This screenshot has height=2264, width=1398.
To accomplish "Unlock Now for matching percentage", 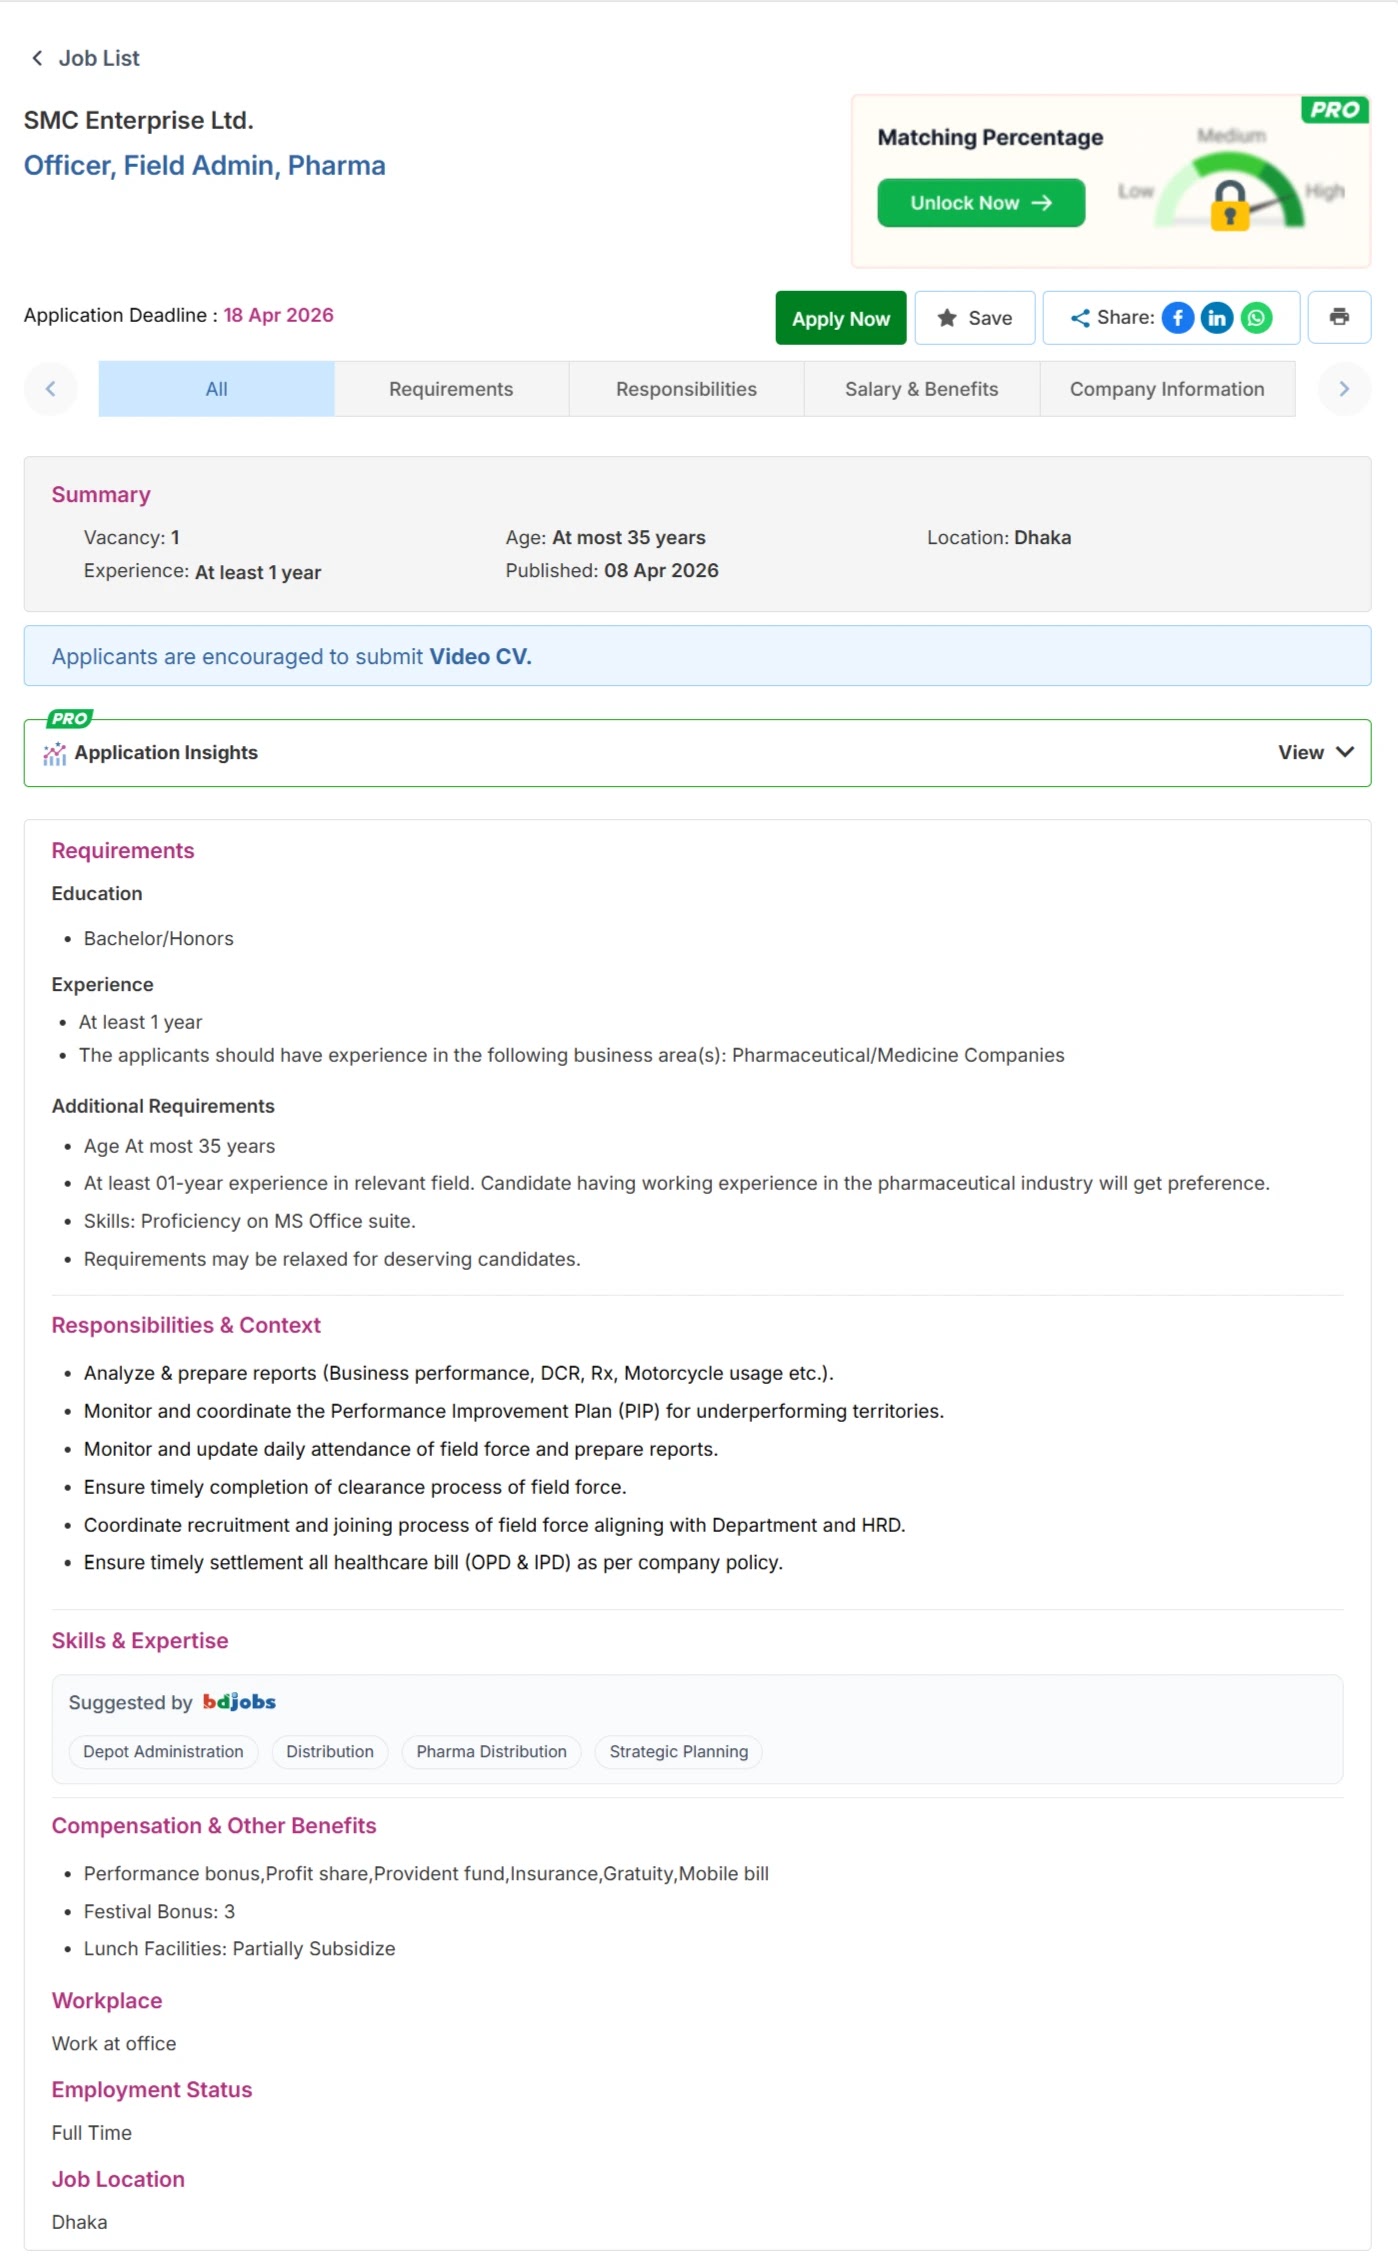I will [x=980, y=203].
